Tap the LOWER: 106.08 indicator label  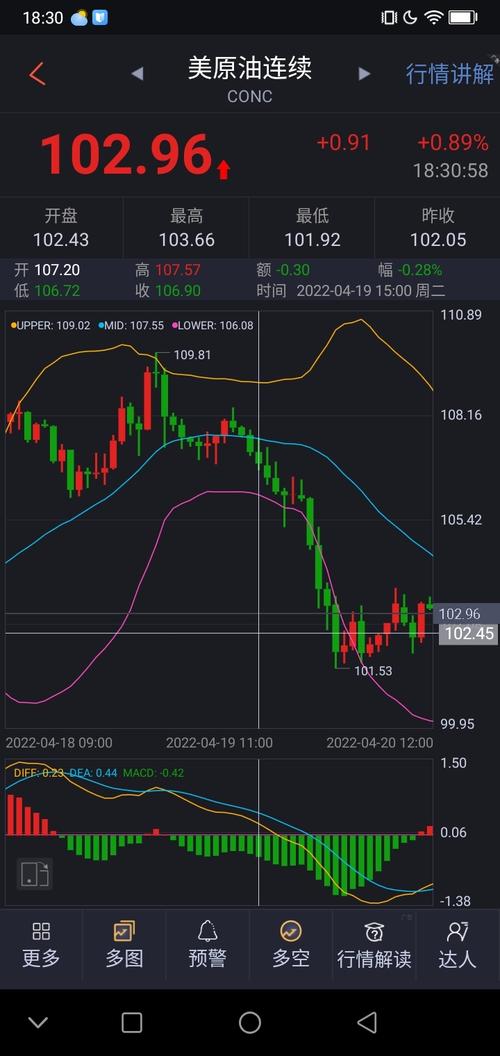pos(213,325)
